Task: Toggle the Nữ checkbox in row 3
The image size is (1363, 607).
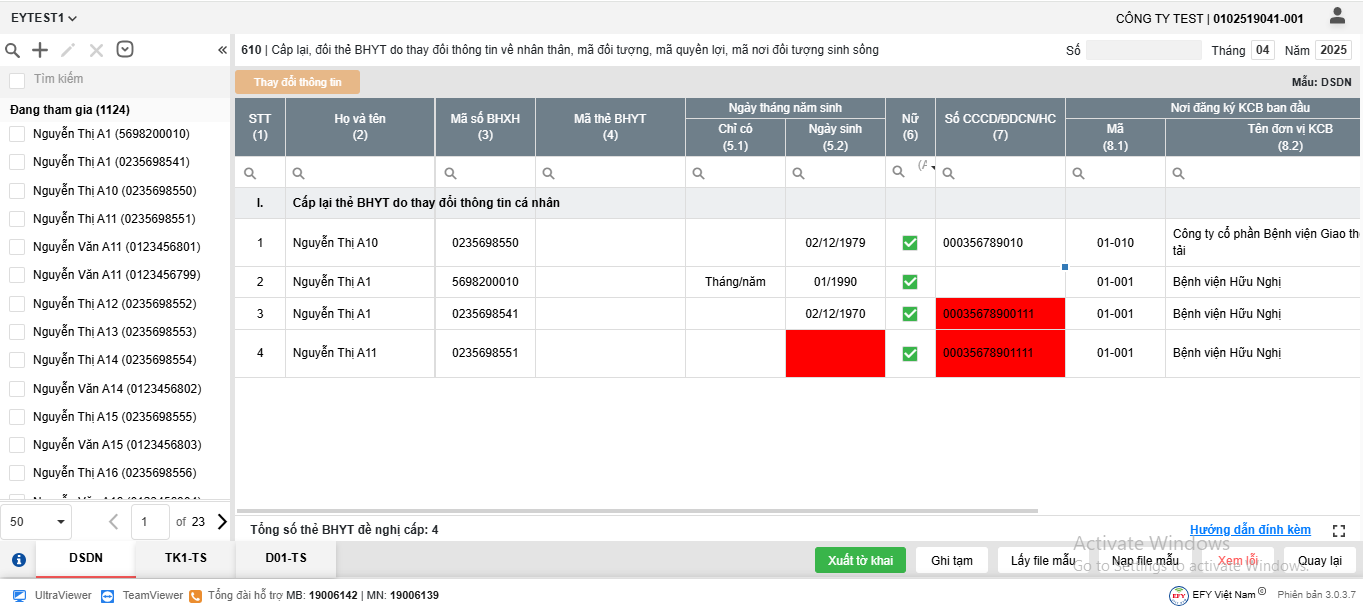Action: tap(910, 314)
